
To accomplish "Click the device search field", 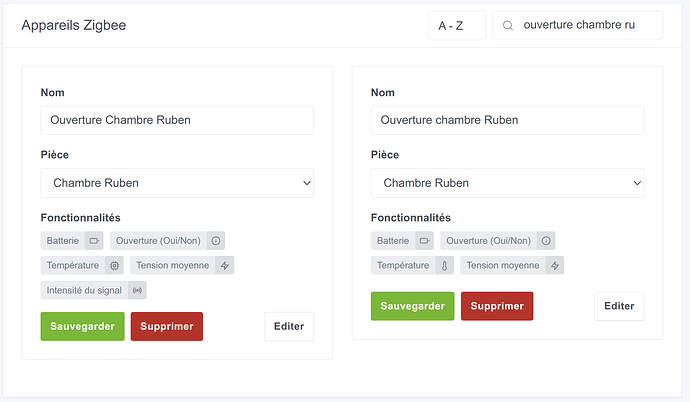I will pos(585,26).
